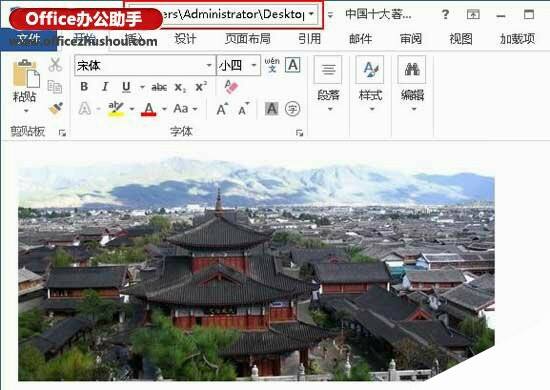This screenshot has width=550, height=390.
Task: Click the Subscript x₂ icon
Action: (x=180, y=87)
